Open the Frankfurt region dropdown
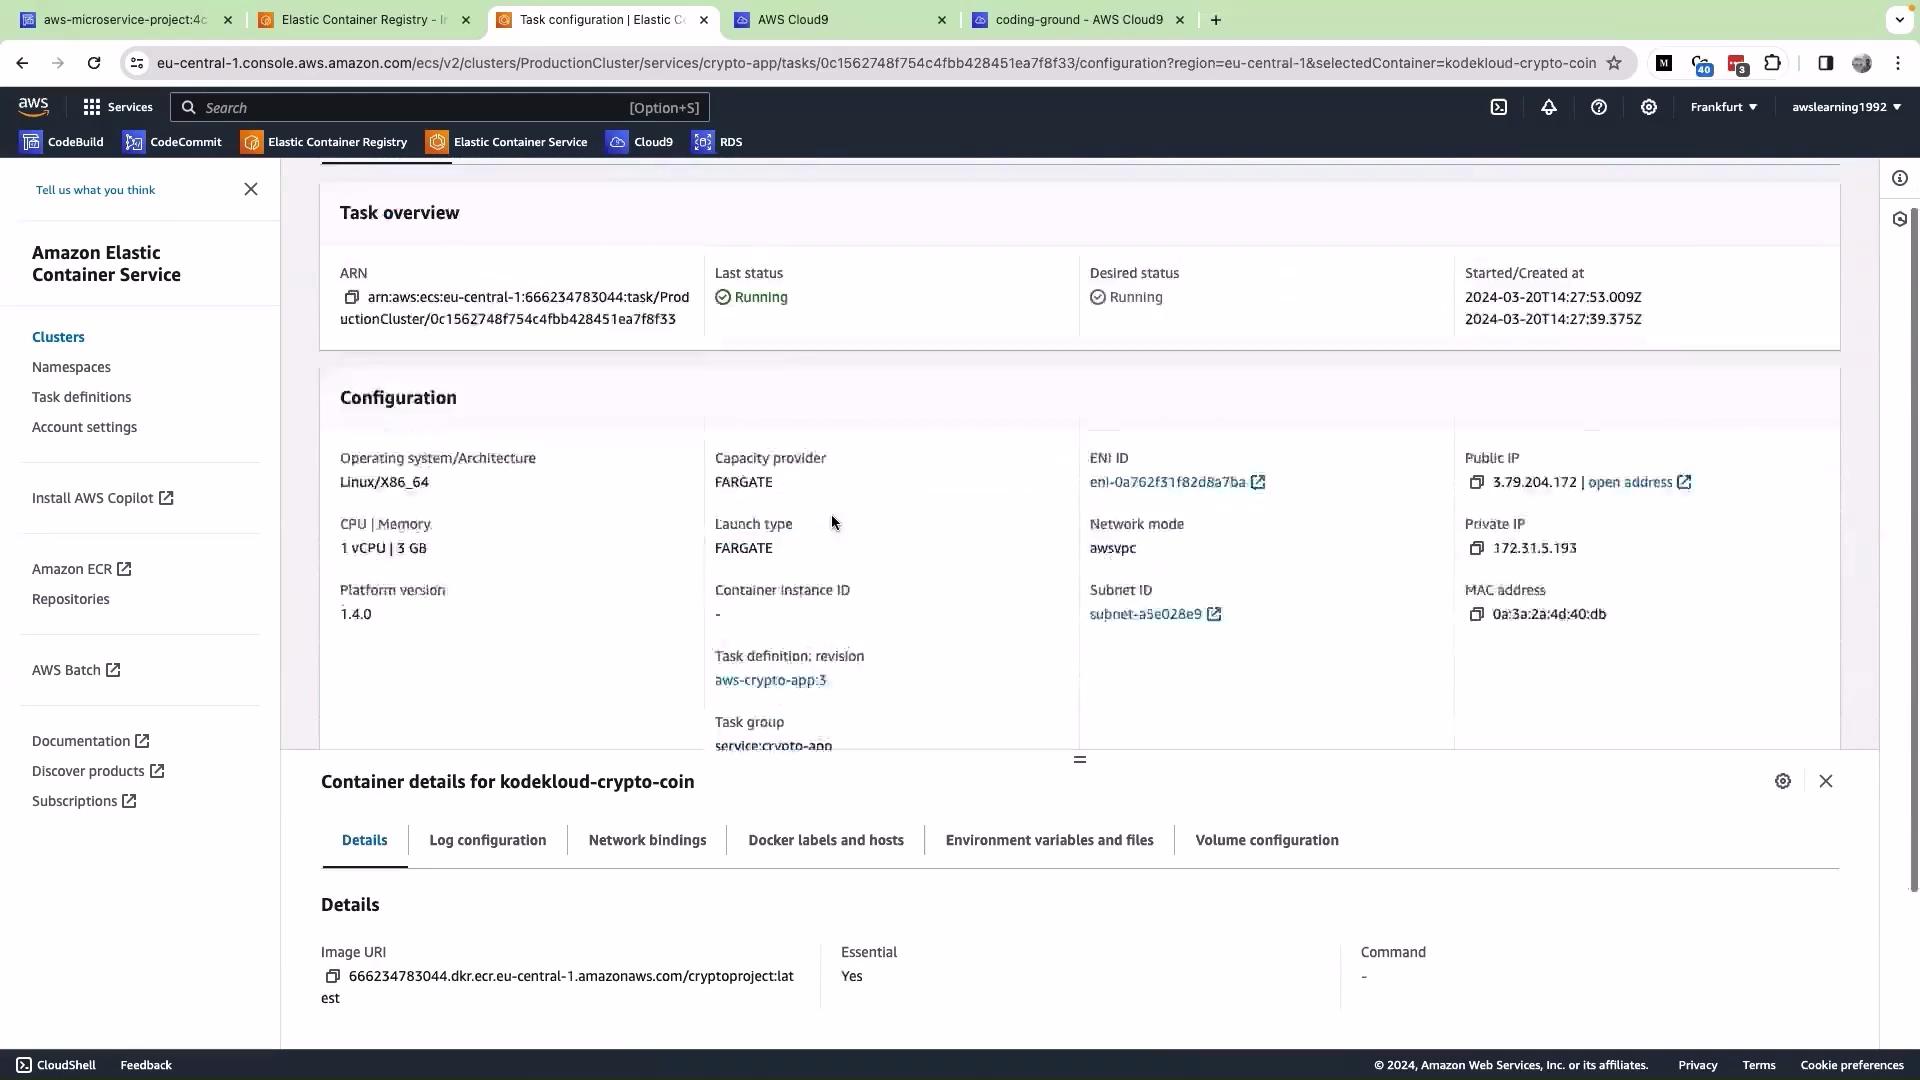The image size is (1920, 1080). (x=1724, y=107)
